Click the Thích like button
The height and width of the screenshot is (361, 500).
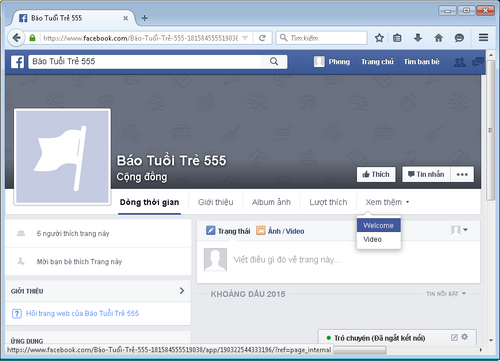click(376, 174)
